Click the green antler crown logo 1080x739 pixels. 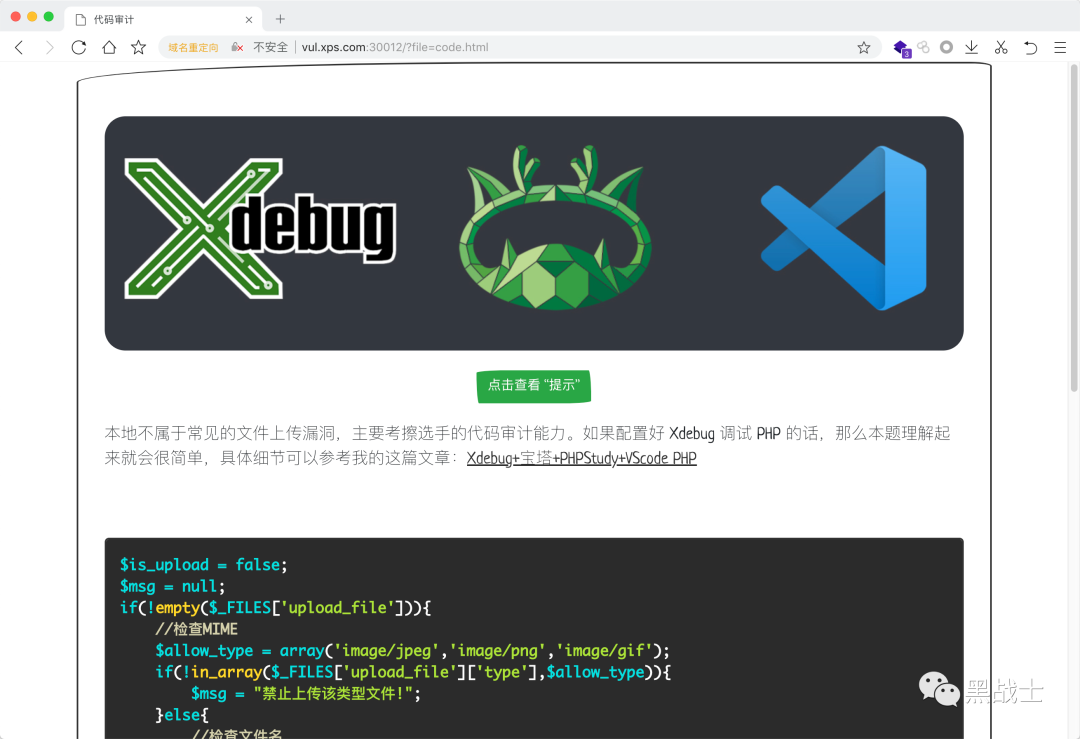pos(555,227)
